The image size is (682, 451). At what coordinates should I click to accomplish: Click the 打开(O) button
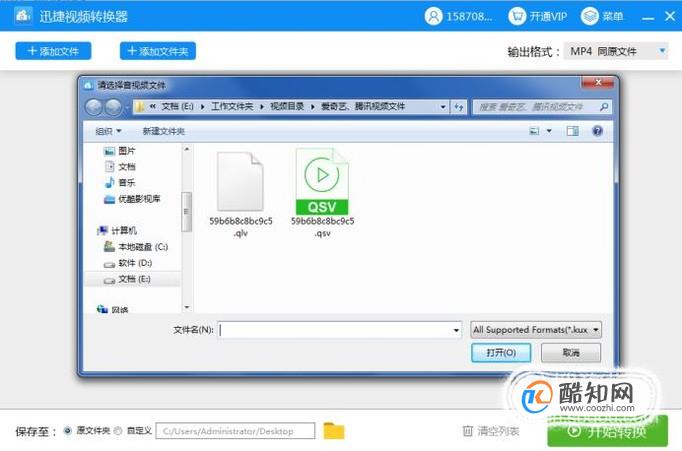(x=501, y=352)
